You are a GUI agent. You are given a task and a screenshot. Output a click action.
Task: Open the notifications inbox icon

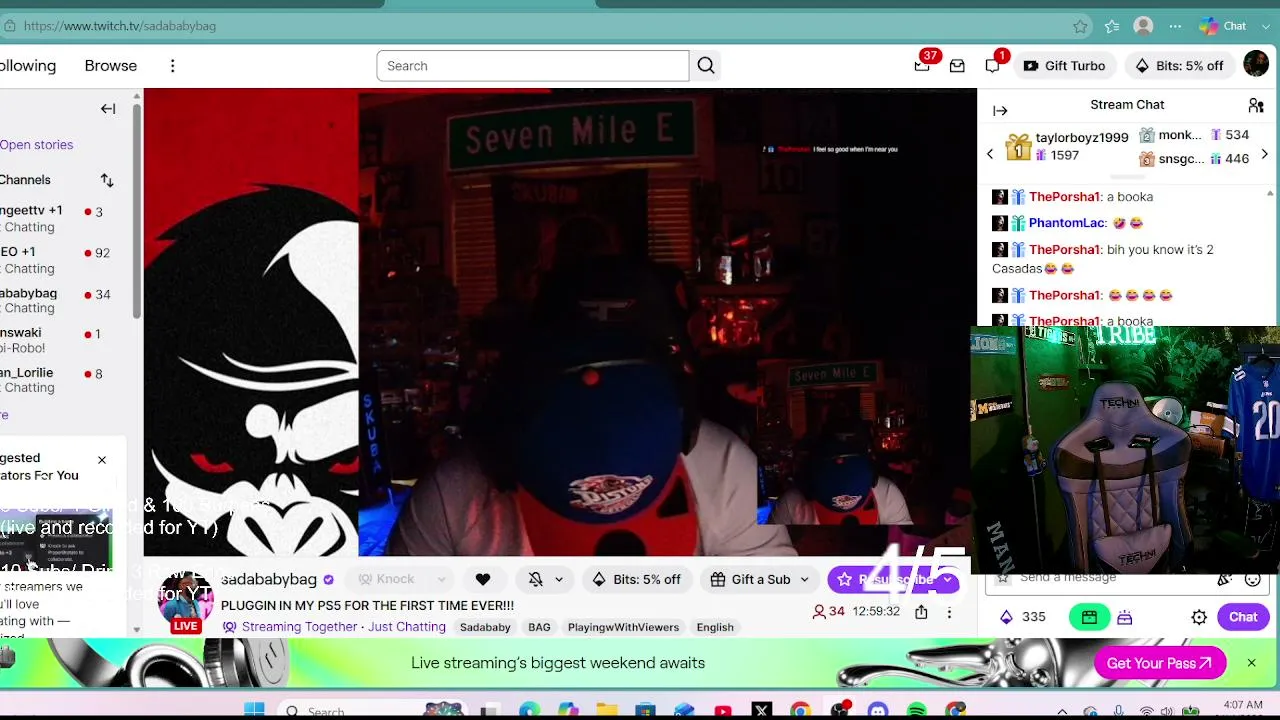[957, 66]
